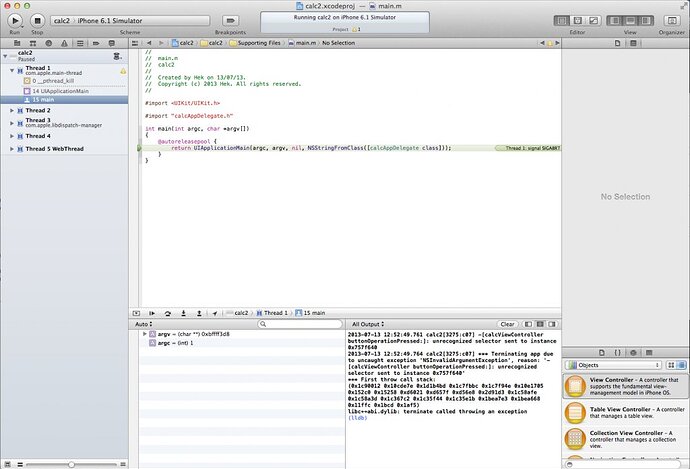Viewport: 690px width, 469px height.
Task: Click the debug Step Over button
Action: 168,313
